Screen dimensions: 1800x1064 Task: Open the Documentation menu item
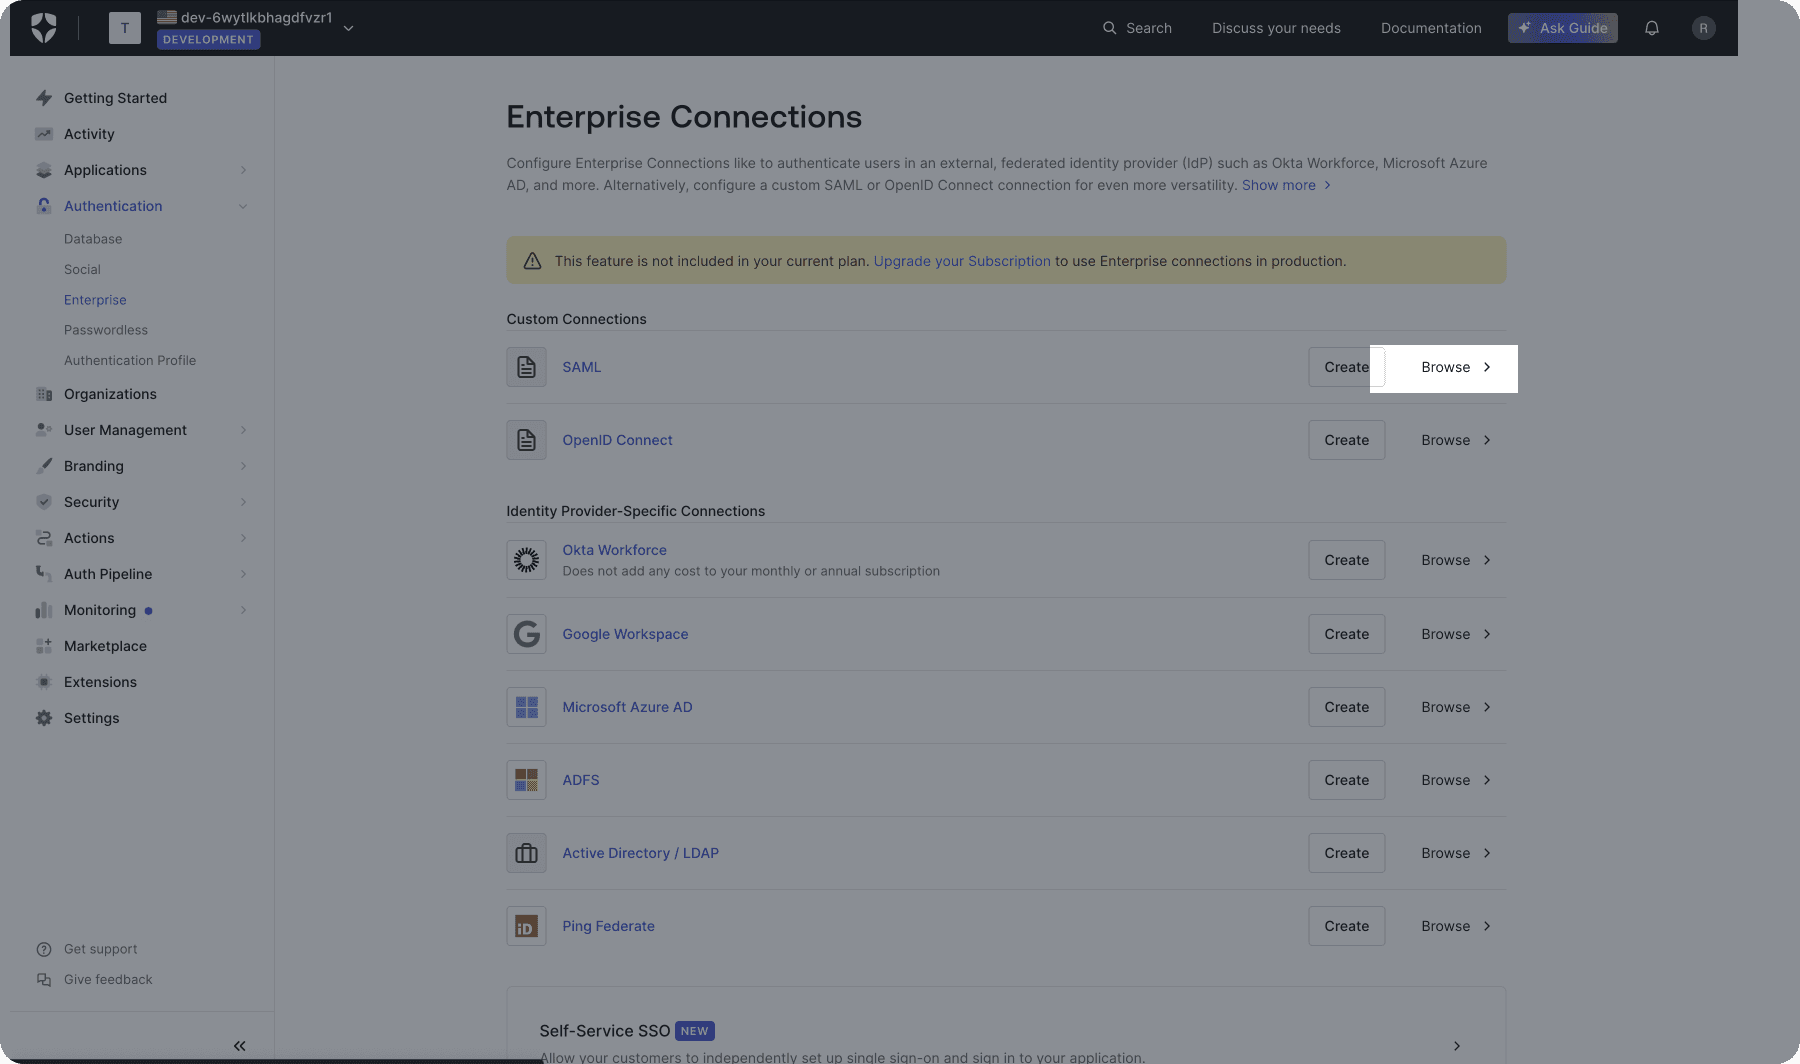tap(1431, 28)
